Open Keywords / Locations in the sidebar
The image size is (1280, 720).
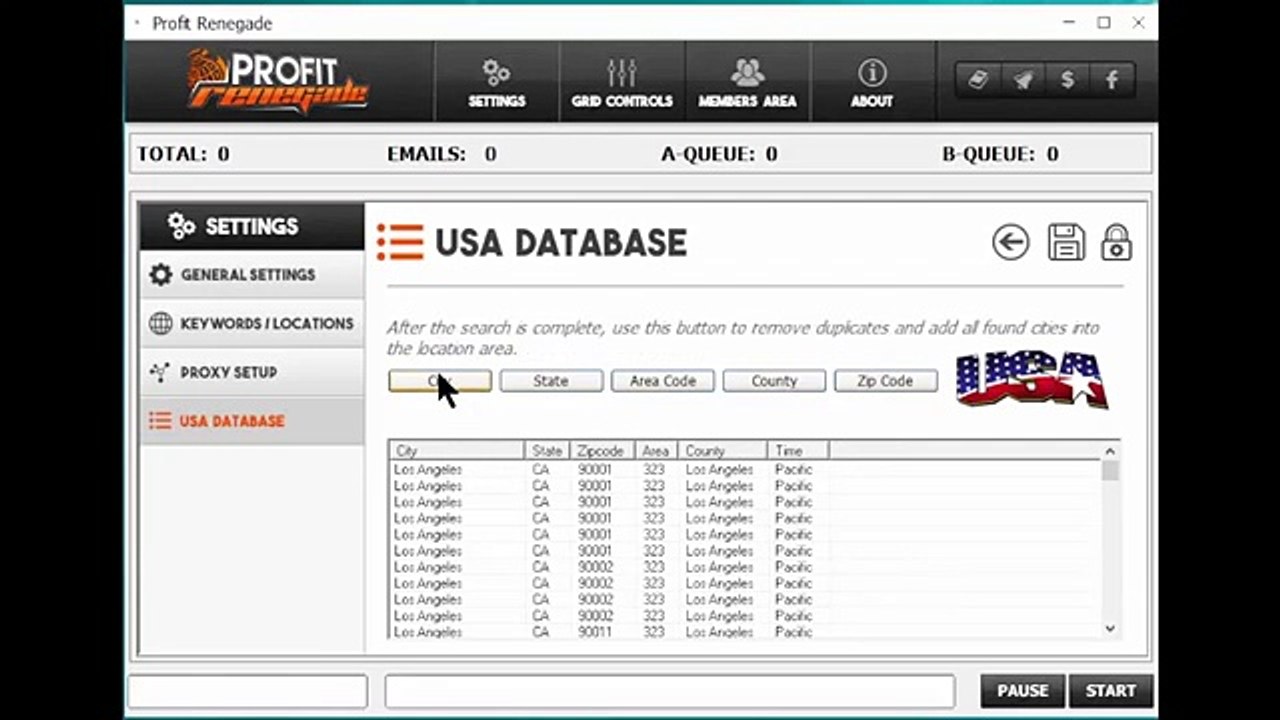(252, 323)
